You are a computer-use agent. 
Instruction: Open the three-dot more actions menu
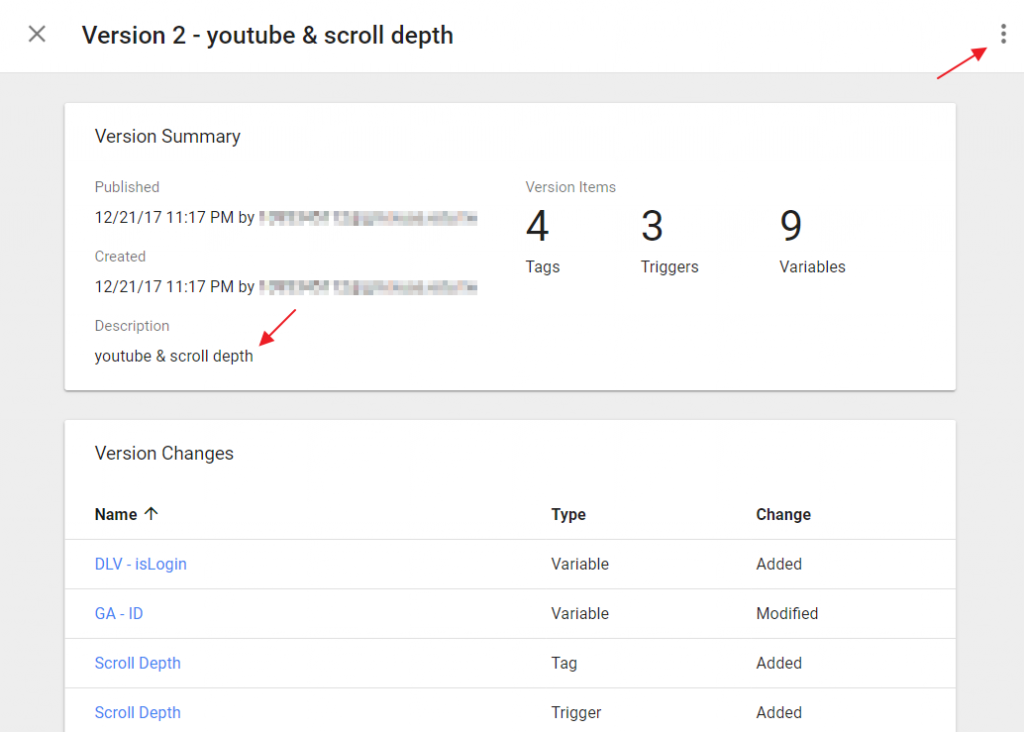(1003, 35)
